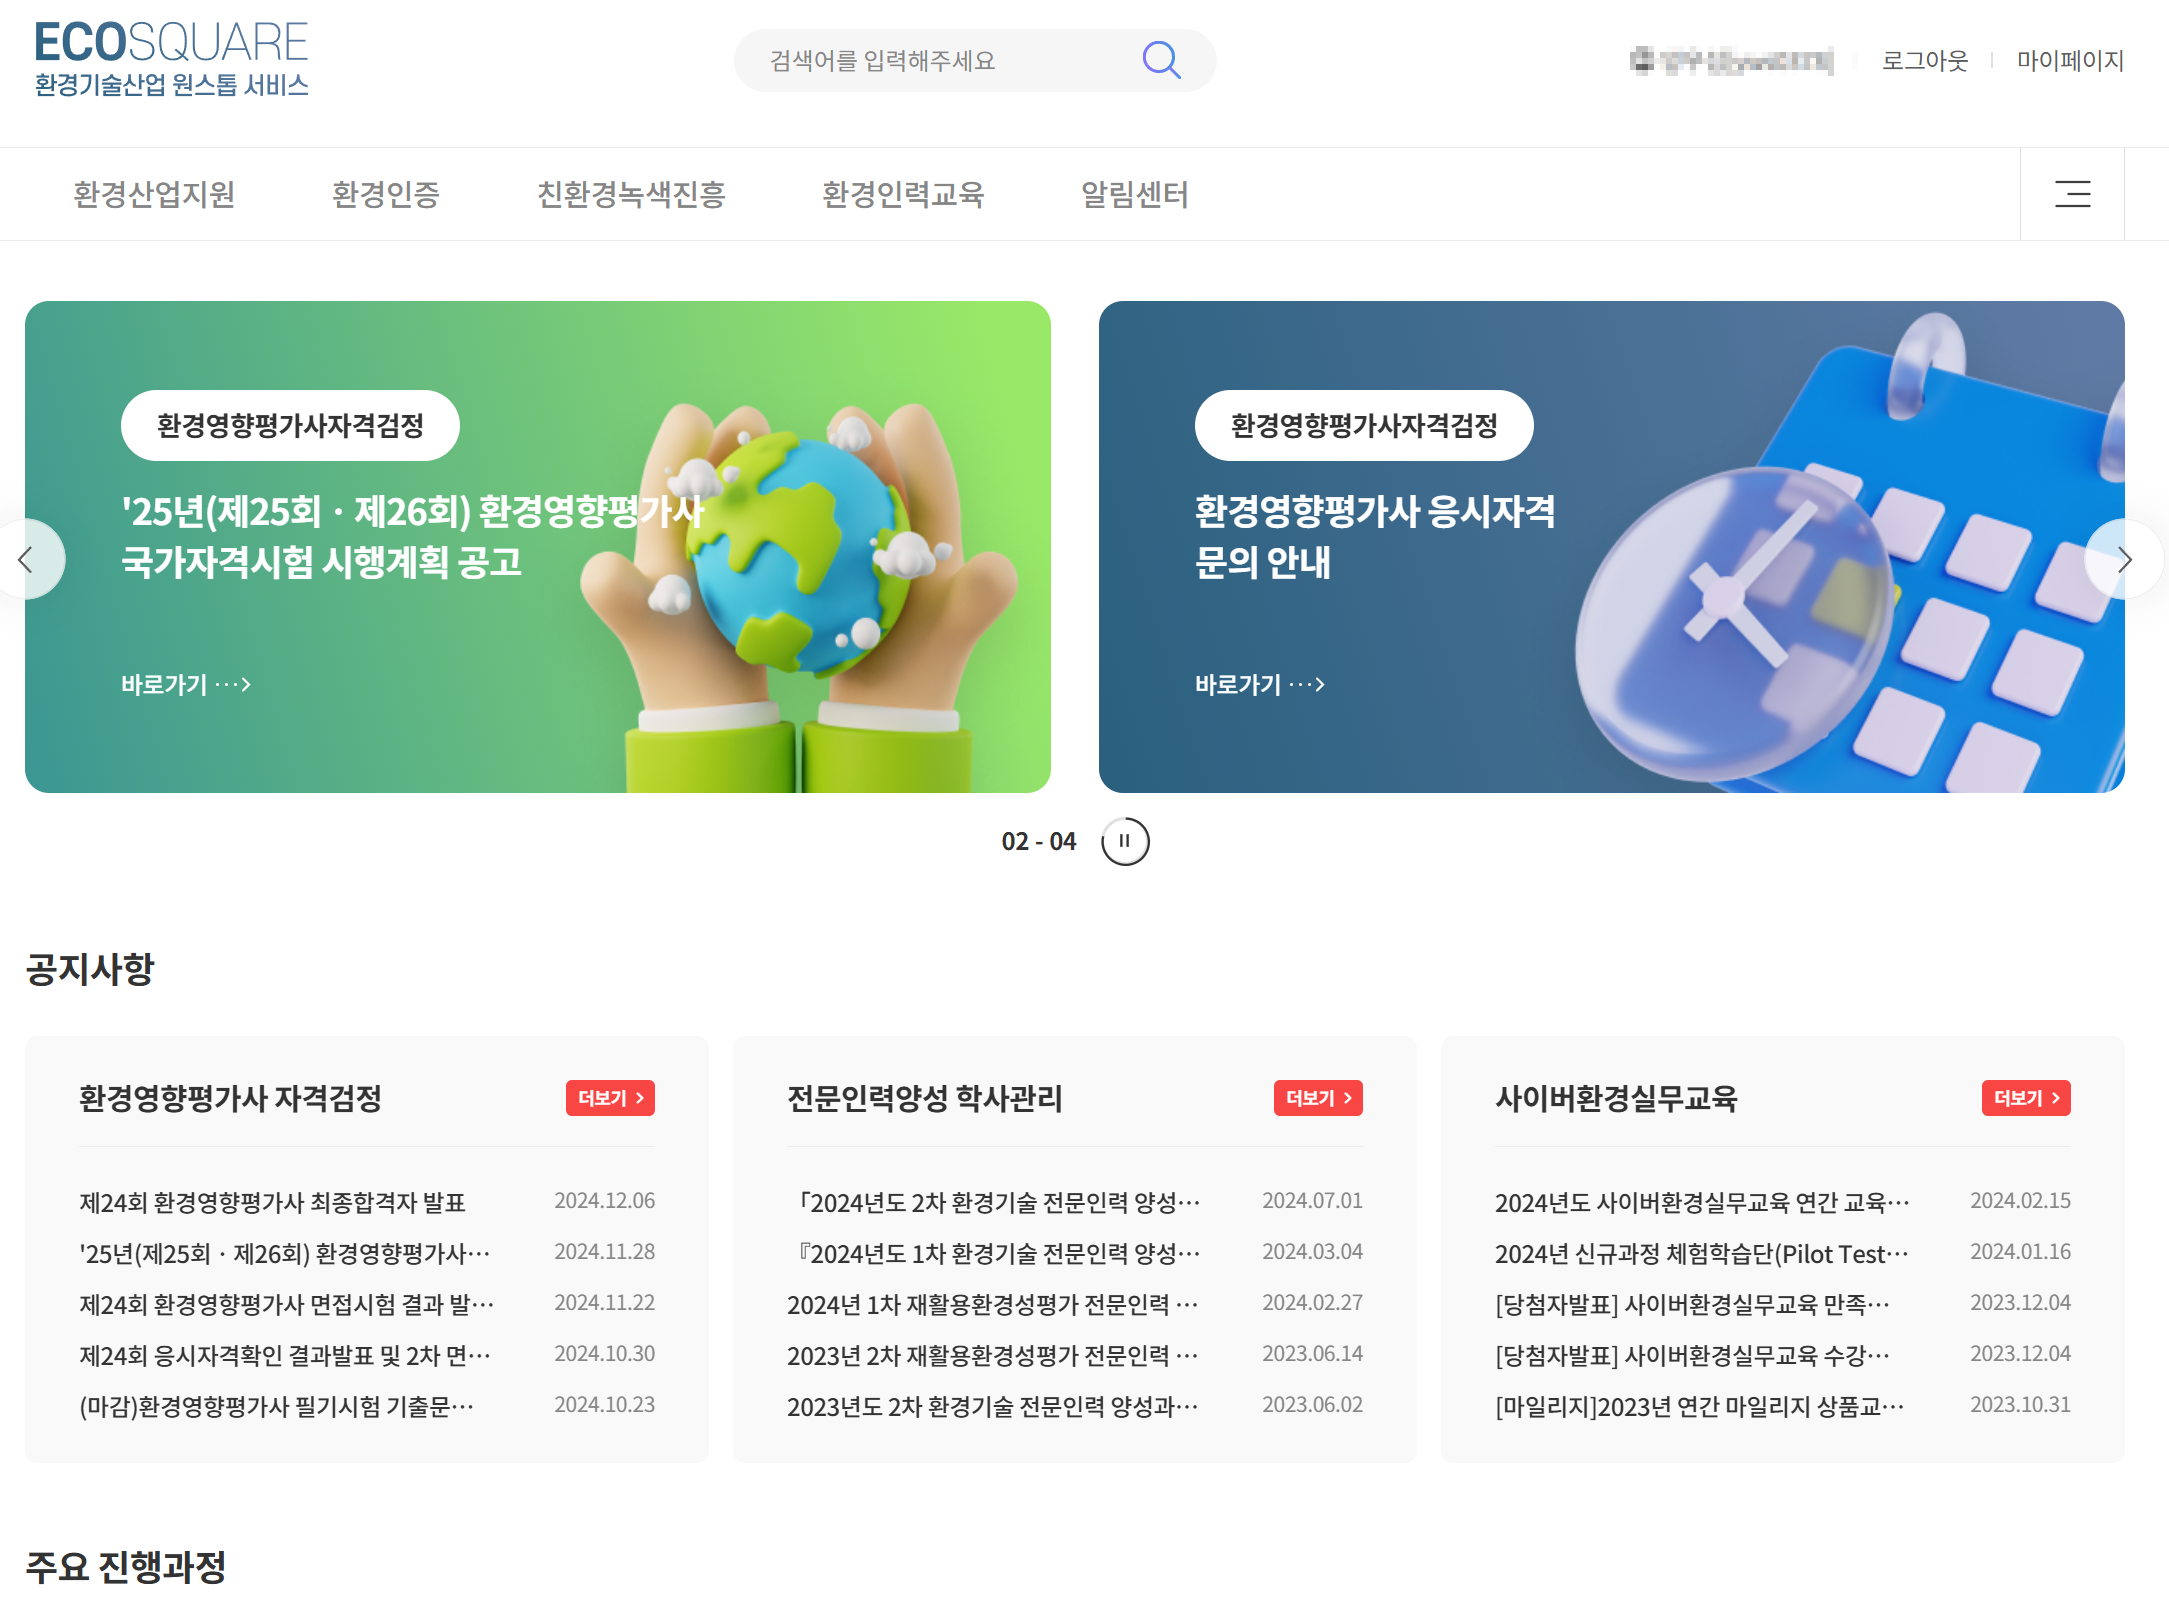Pause the banner slideshow autoplay

coord(1125,841)
